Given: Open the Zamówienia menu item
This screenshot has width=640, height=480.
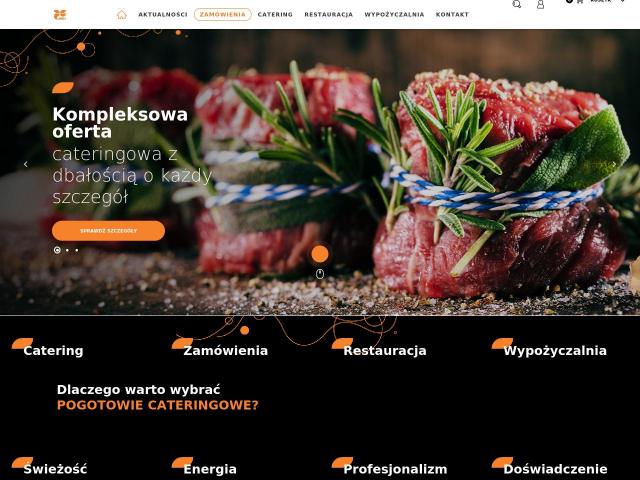Looking at the screenshot, I should click(x=222, y=14).
